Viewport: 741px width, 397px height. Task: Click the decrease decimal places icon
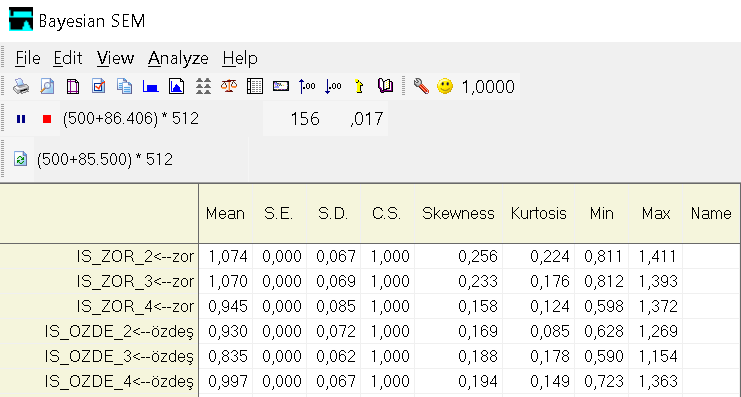coord(333,86)
